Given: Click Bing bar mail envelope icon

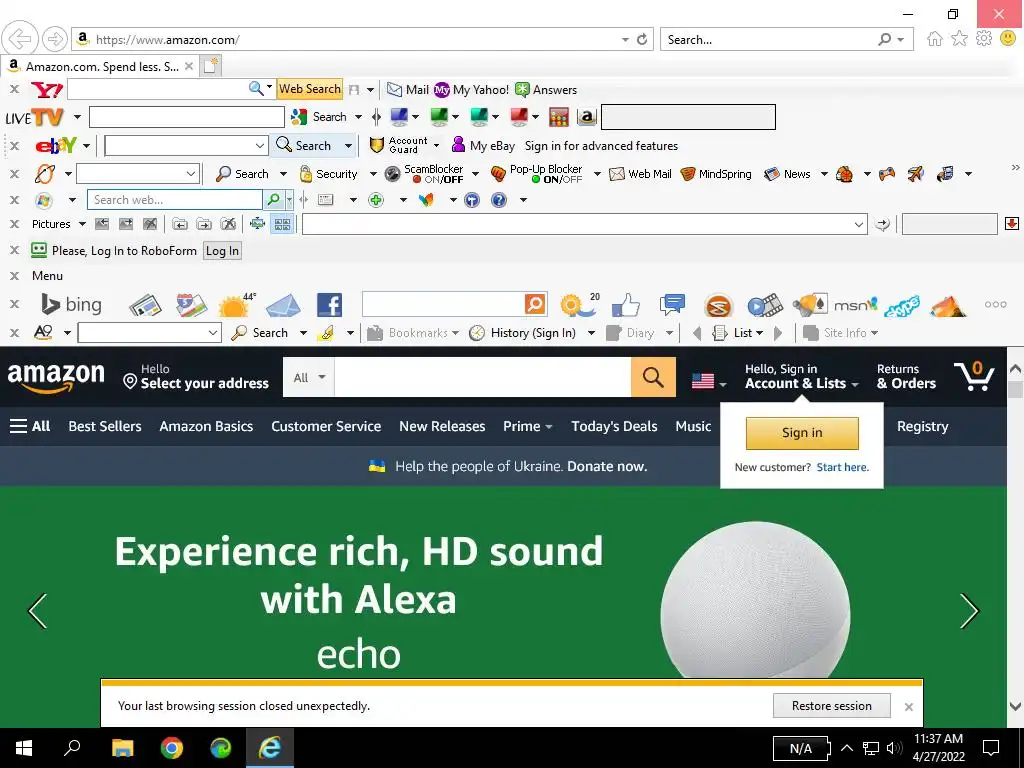Looking at the screenshot, I should tap(283, 305).
